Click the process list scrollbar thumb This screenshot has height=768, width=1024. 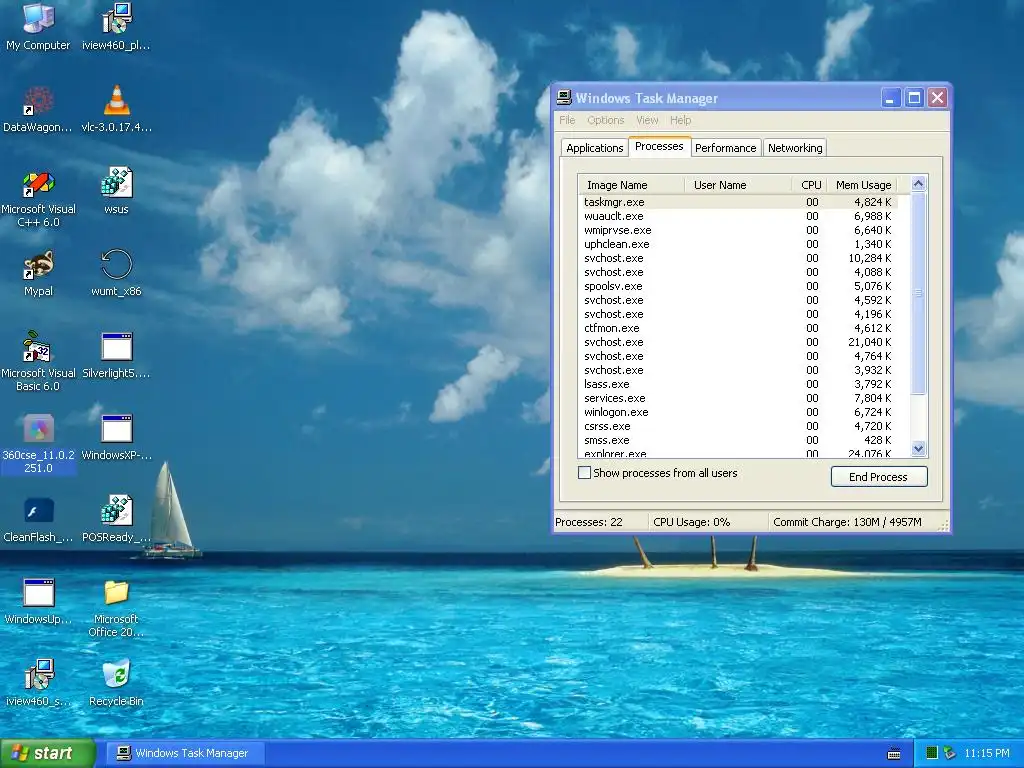918,293
